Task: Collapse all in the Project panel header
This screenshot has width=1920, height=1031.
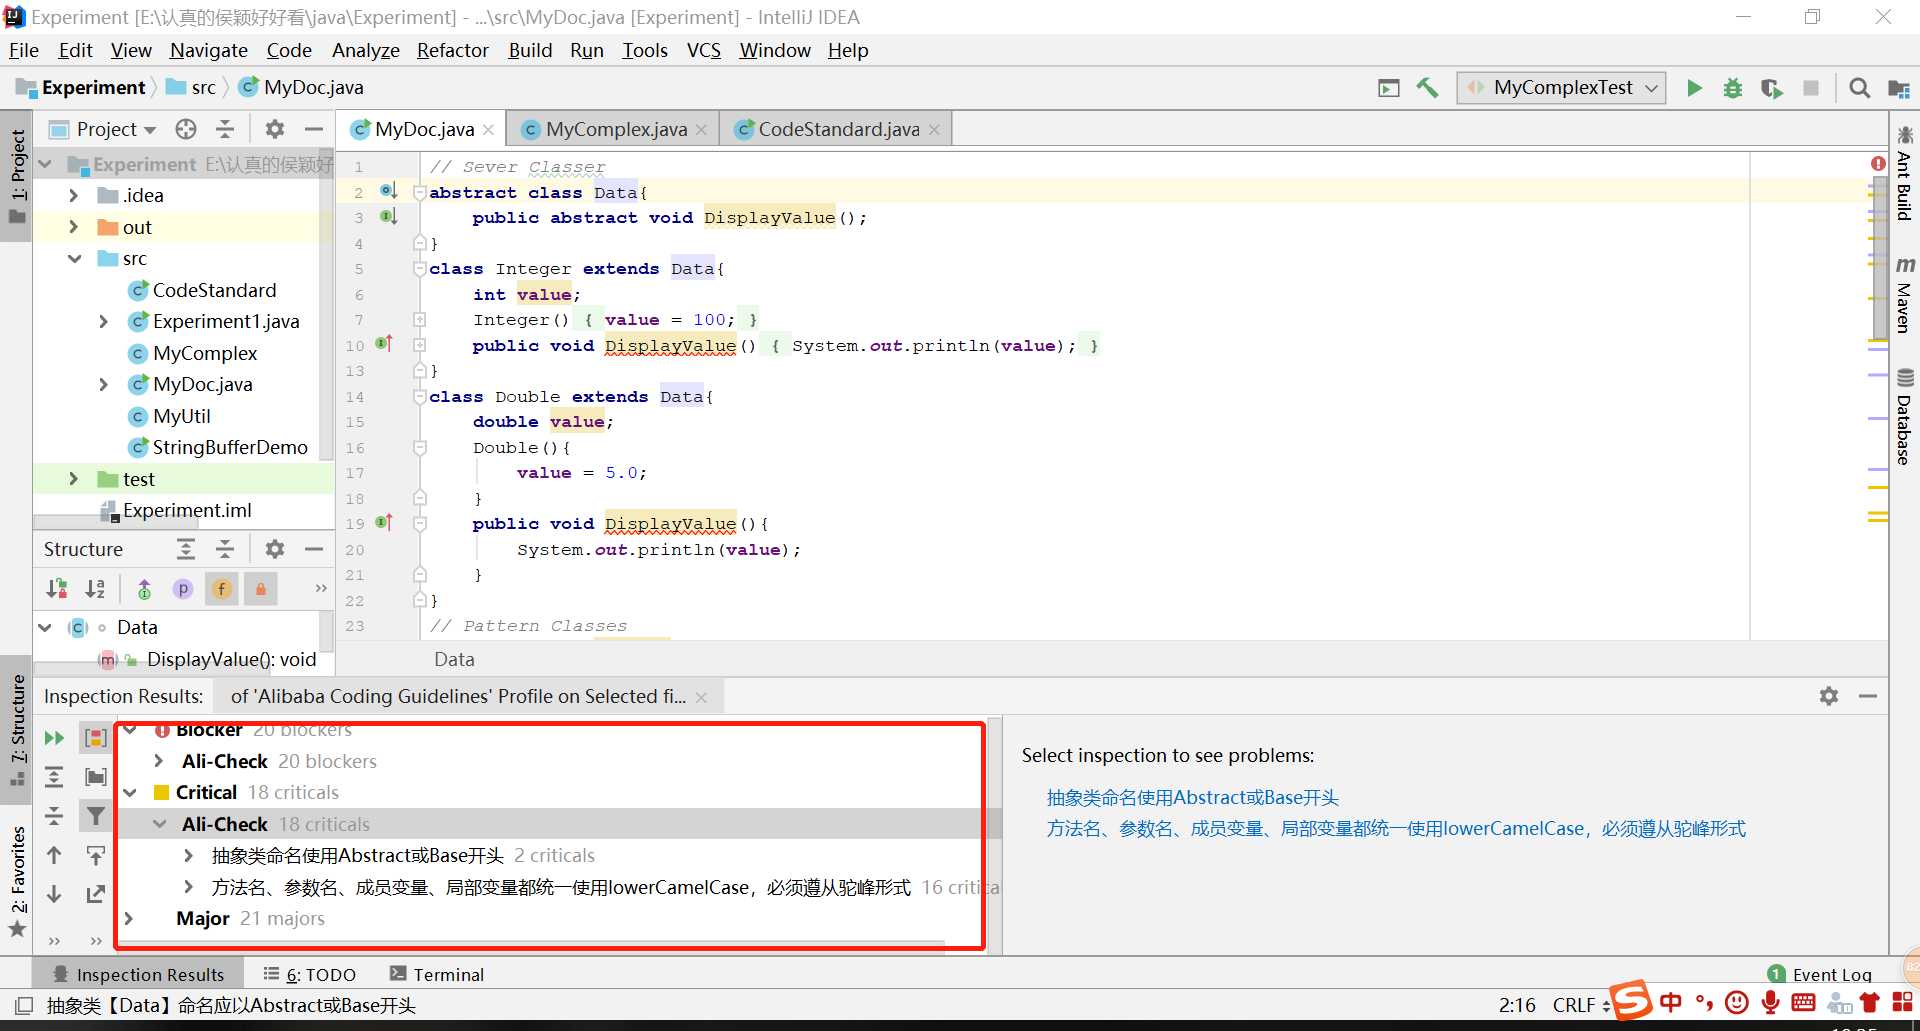Action: [x=225, y=129]
